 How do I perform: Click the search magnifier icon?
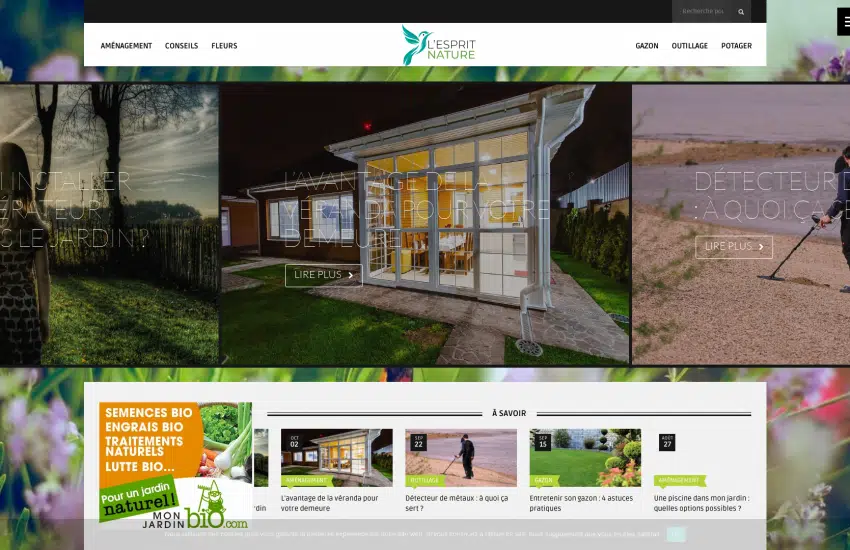click(x=740, y=11)
